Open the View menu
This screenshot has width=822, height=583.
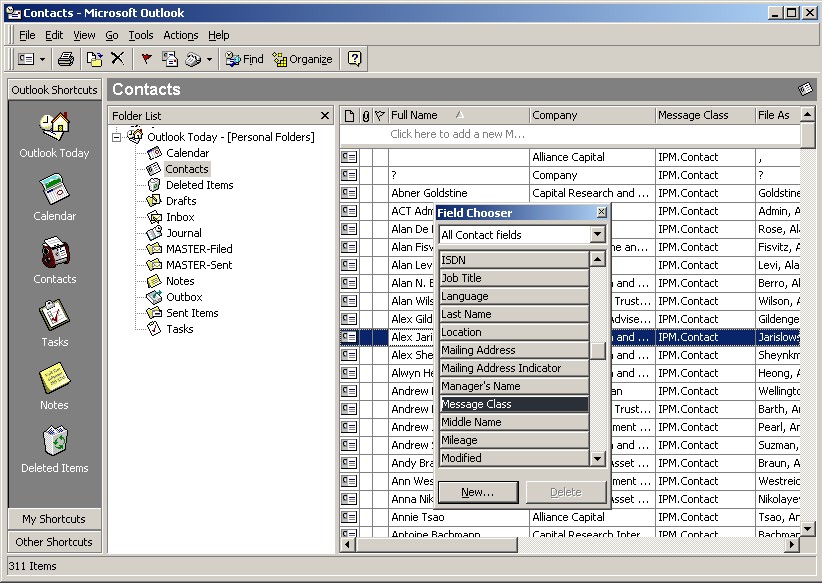[84, 35]
